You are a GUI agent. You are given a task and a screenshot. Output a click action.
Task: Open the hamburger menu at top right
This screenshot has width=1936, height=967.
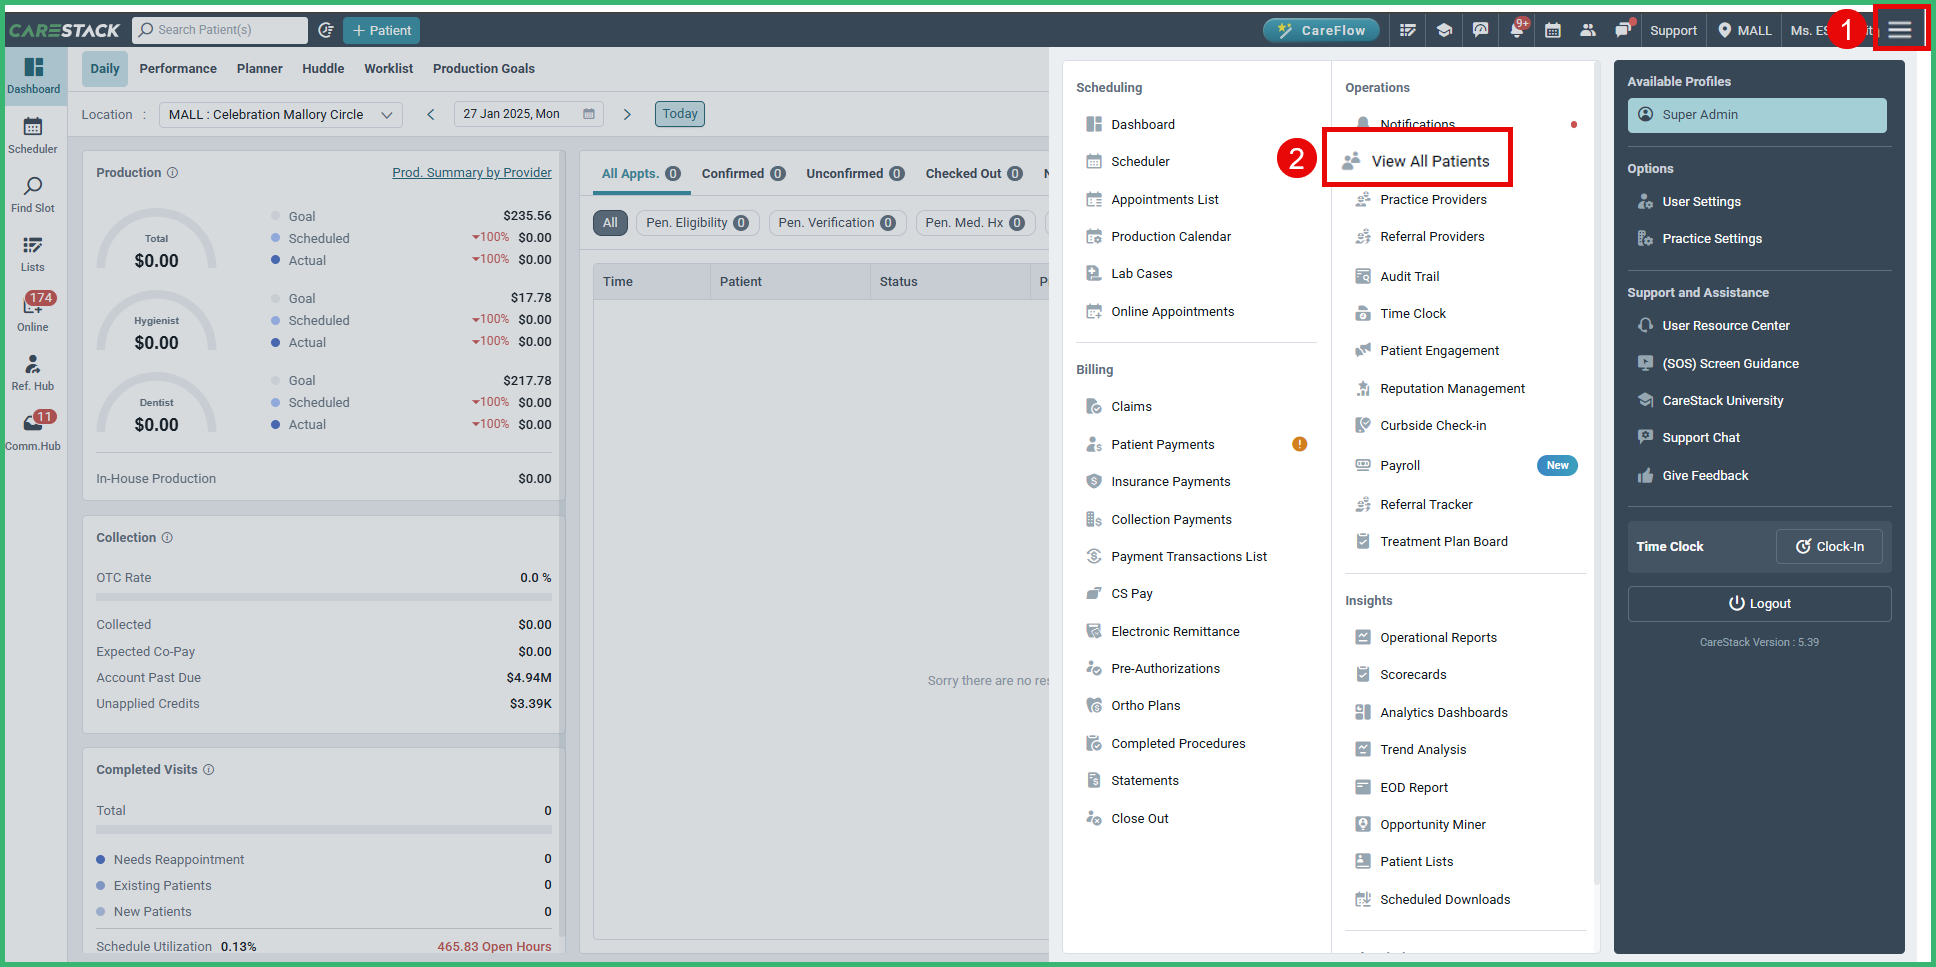coord(1900,28)
